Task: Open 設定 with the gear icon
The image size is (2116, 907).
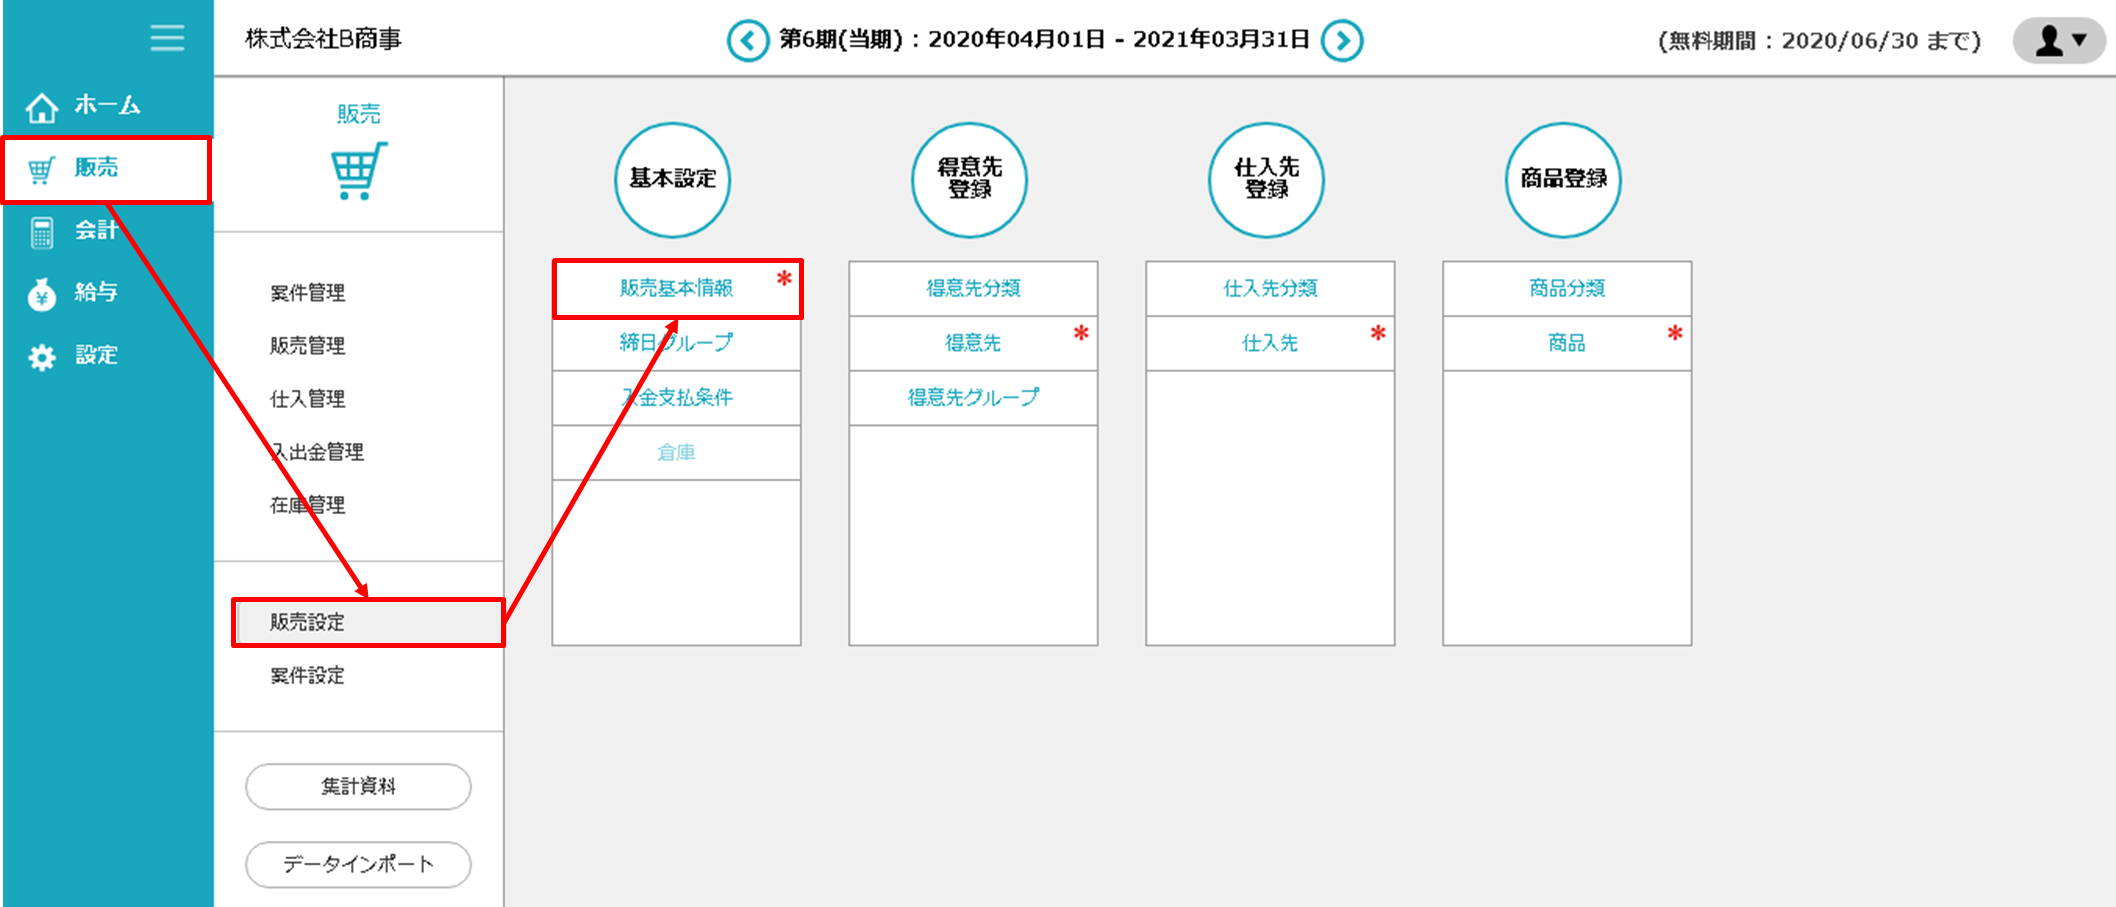Action: click(x=42, y=357)
